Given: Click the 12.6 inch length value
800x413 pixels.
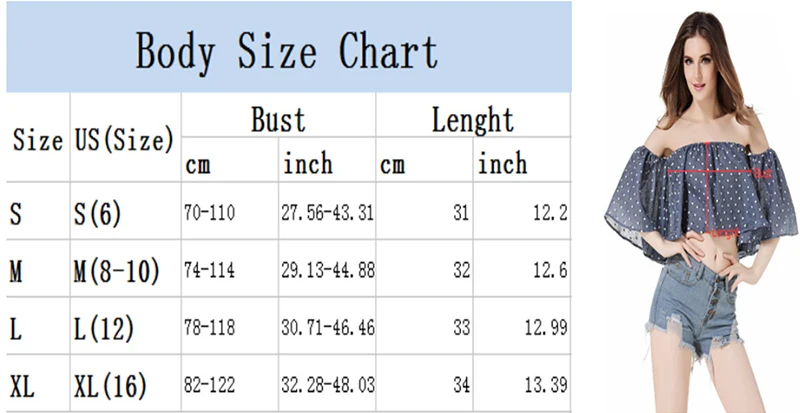Looking at the screenshot, I should (550, 270).
